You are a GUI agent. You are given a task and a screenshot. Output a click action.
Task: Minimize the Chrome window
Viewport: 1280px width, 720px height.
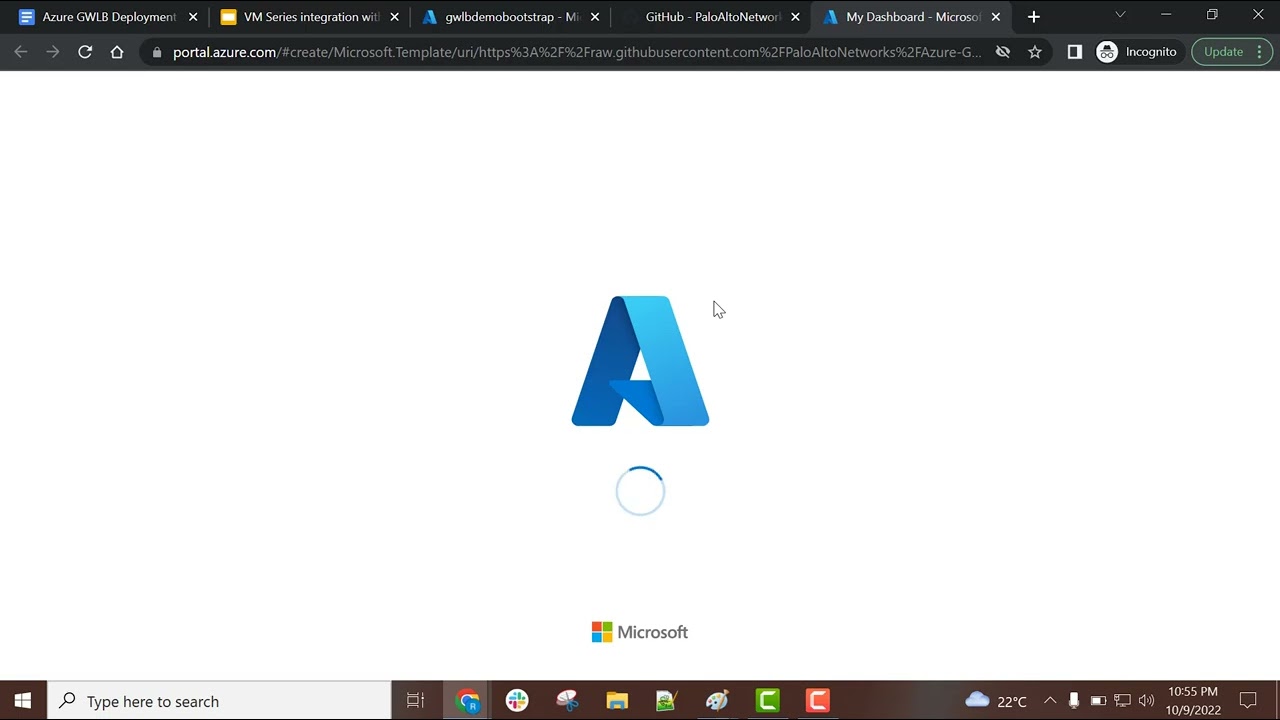[x=1166, y=15]
